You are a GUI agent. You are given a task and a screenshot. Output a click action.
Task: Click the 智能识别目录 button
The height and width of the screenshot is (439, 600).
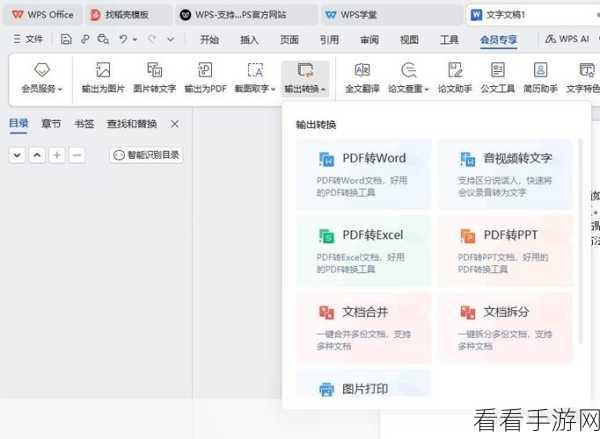click(x=147, y=155)
